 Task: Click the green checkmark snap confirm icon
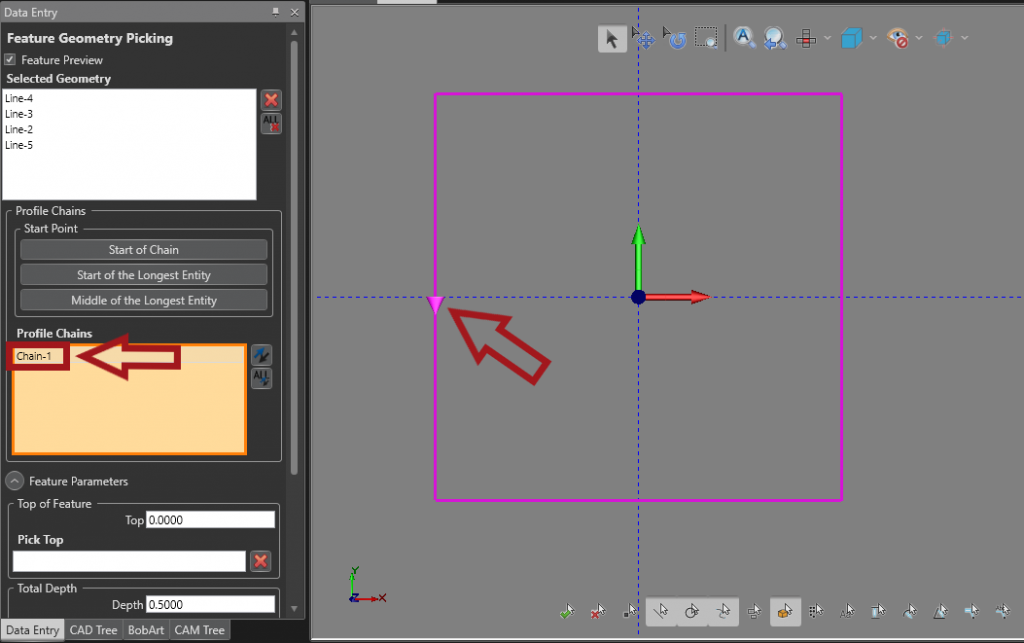click(567, 611)
